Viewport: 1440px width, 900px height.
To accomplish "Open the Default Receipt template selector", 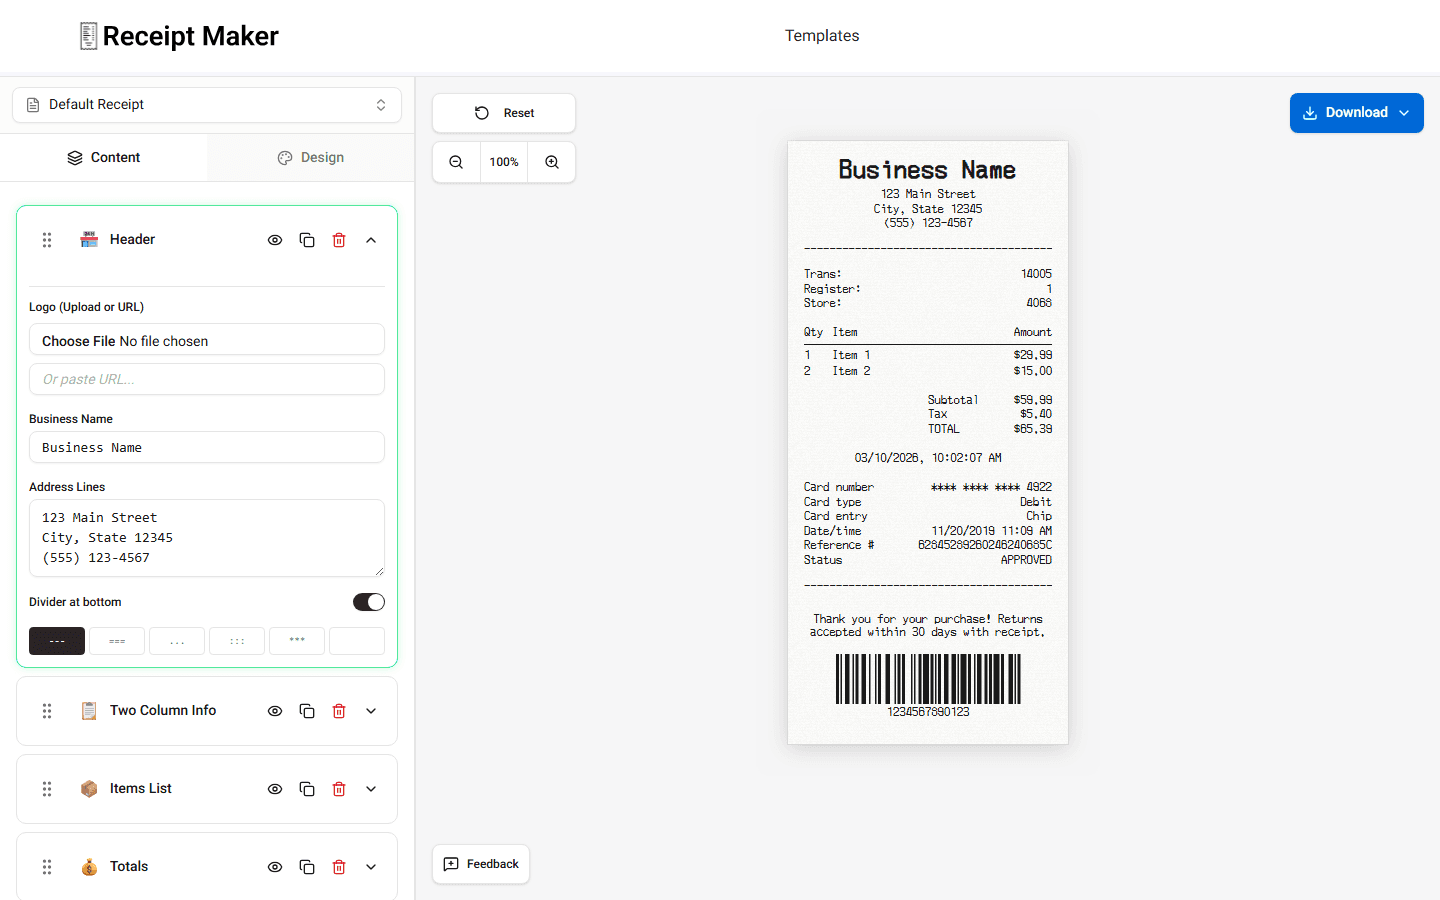I will click(207, 104).
